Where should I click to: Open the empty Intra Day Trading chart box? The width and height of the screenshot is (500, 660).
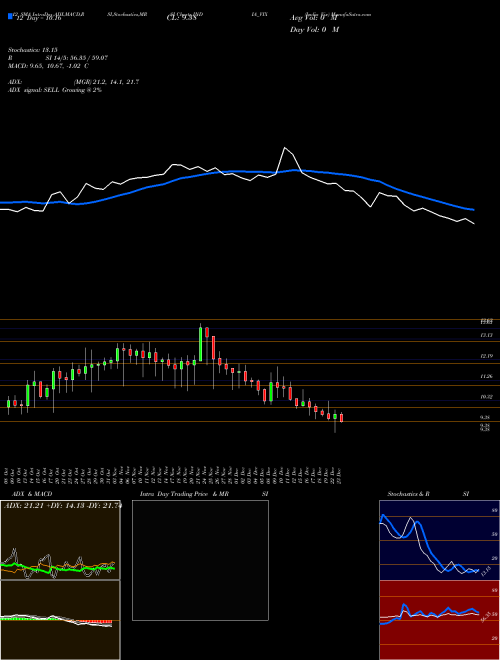tap(200, 560)
